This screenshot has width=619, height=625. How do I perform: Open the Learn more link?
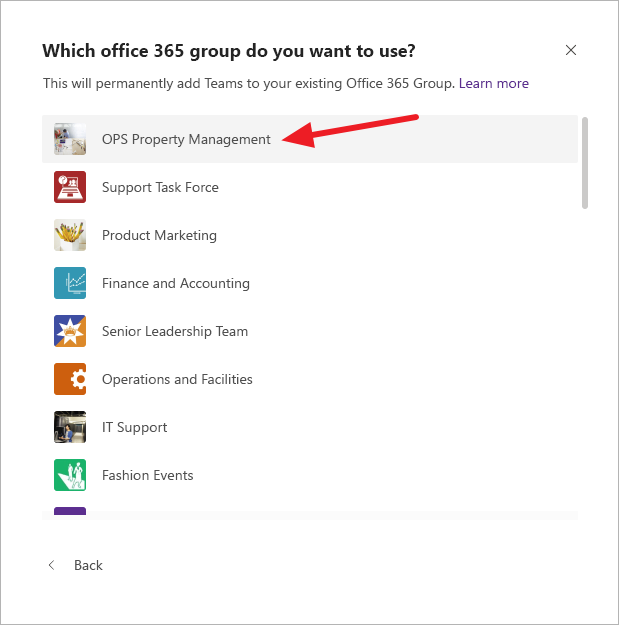pyautogui.click(x=494, y=83)
